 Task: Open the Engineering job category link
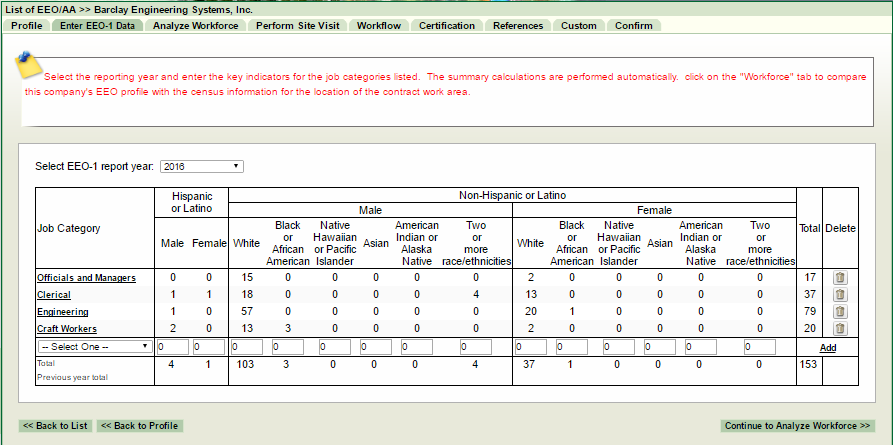[61, 312]
